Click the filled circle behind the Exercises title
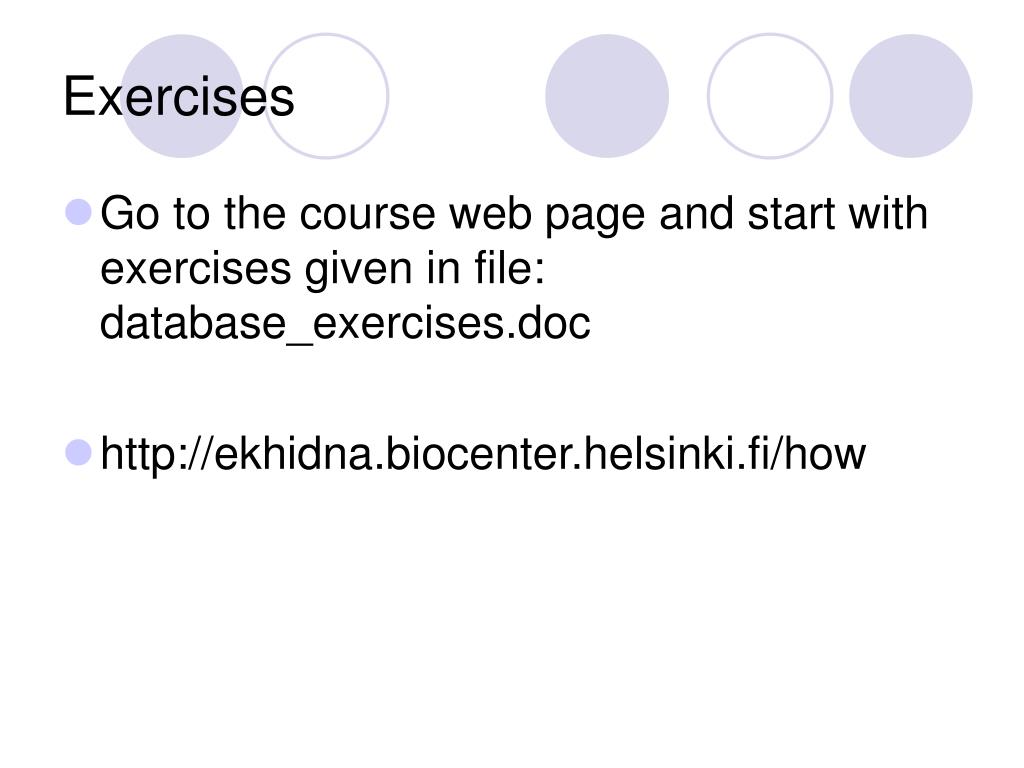Image resolution: width=1024 pixels, height=768 pixels. (x=182, y=96)
